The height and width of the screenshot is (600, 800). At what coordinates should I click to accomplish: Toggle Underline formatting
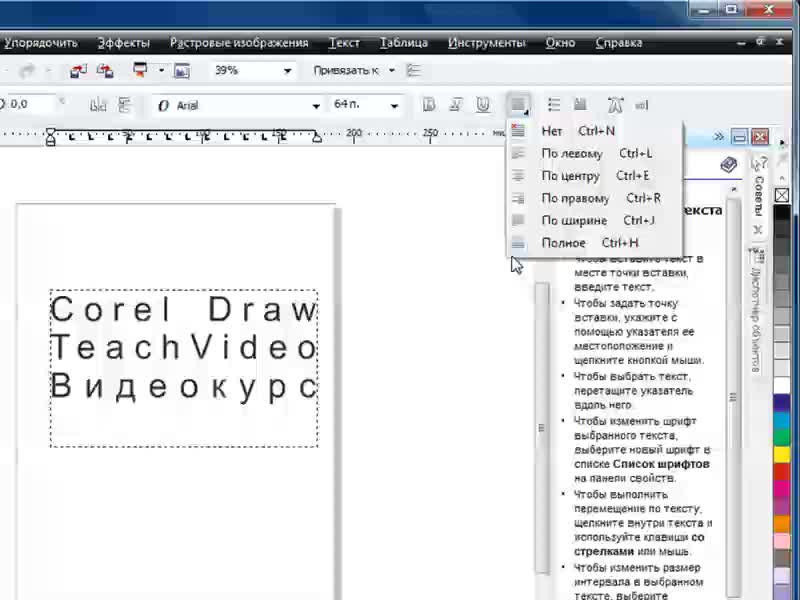(482, 105)
